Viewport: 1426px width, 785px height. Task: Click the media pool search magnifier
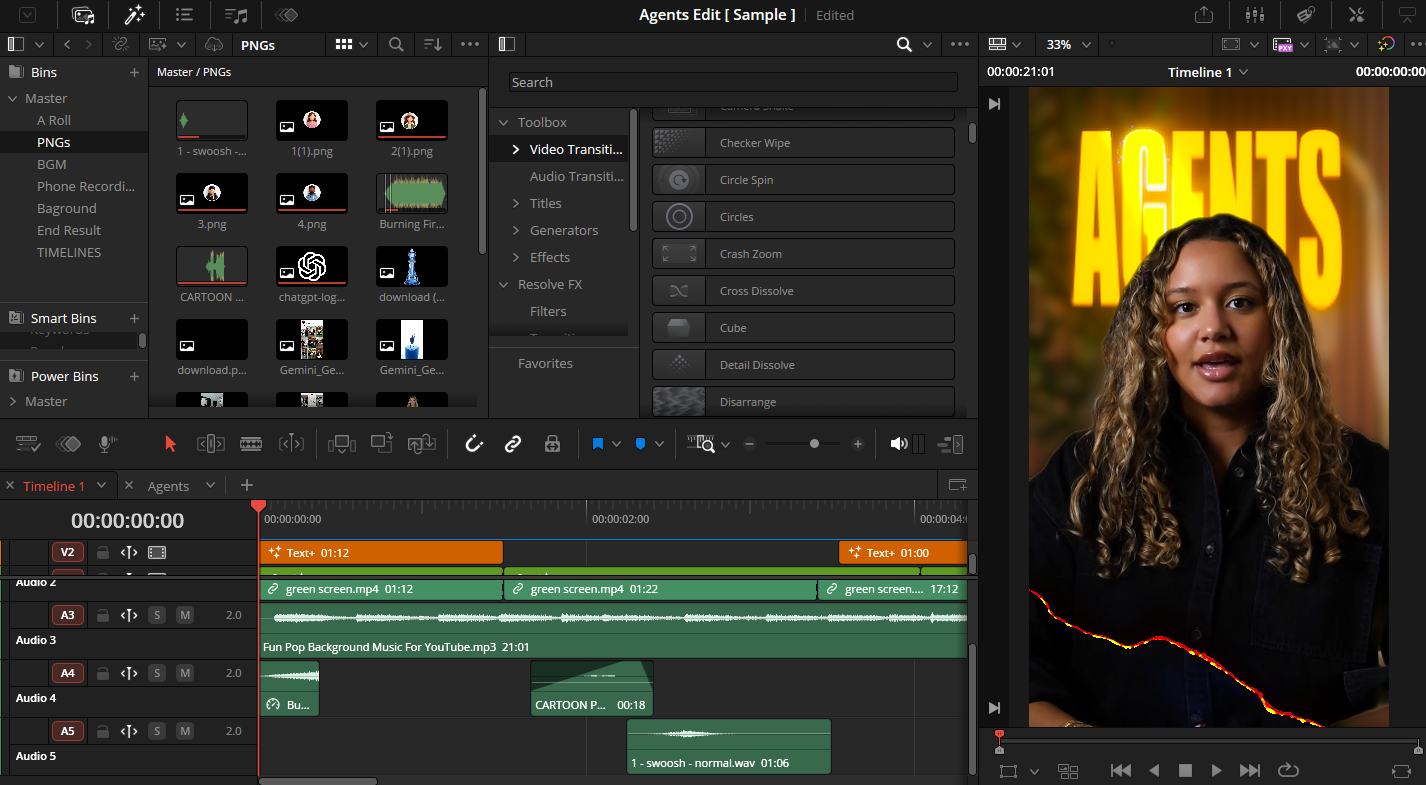(396, 45)
